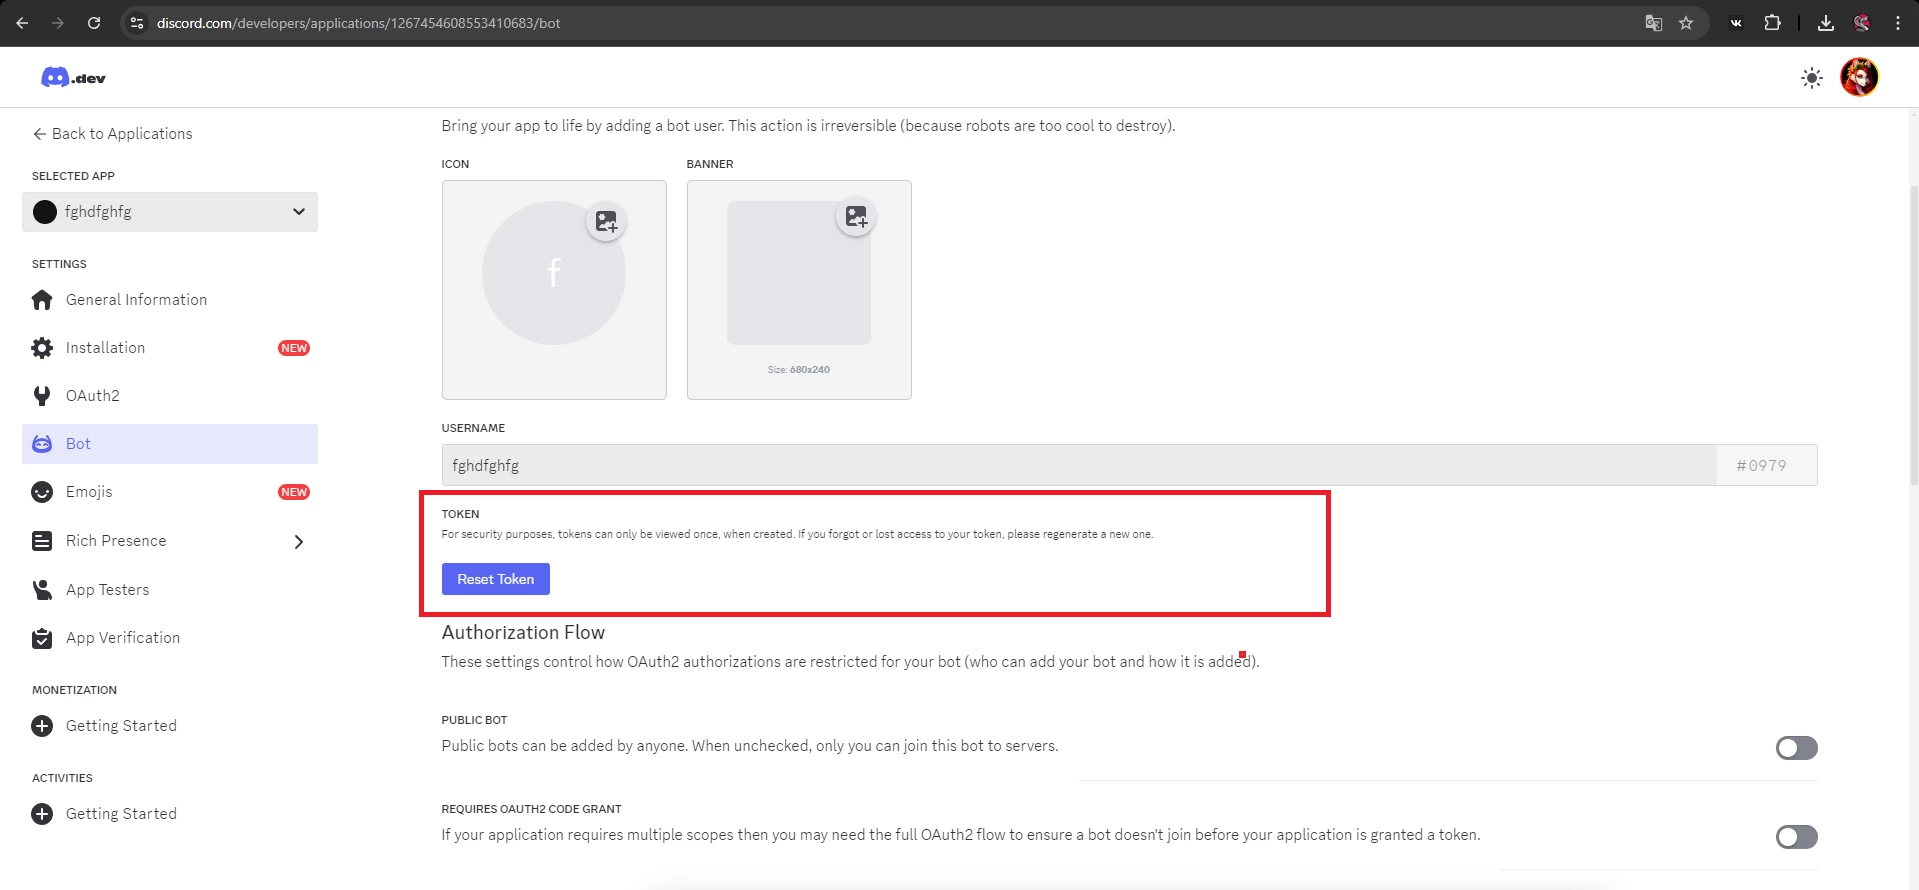Screen dimensions: 1919x890
Task: Open browser extensions puzzle icon
Action: pos(1772,23)
